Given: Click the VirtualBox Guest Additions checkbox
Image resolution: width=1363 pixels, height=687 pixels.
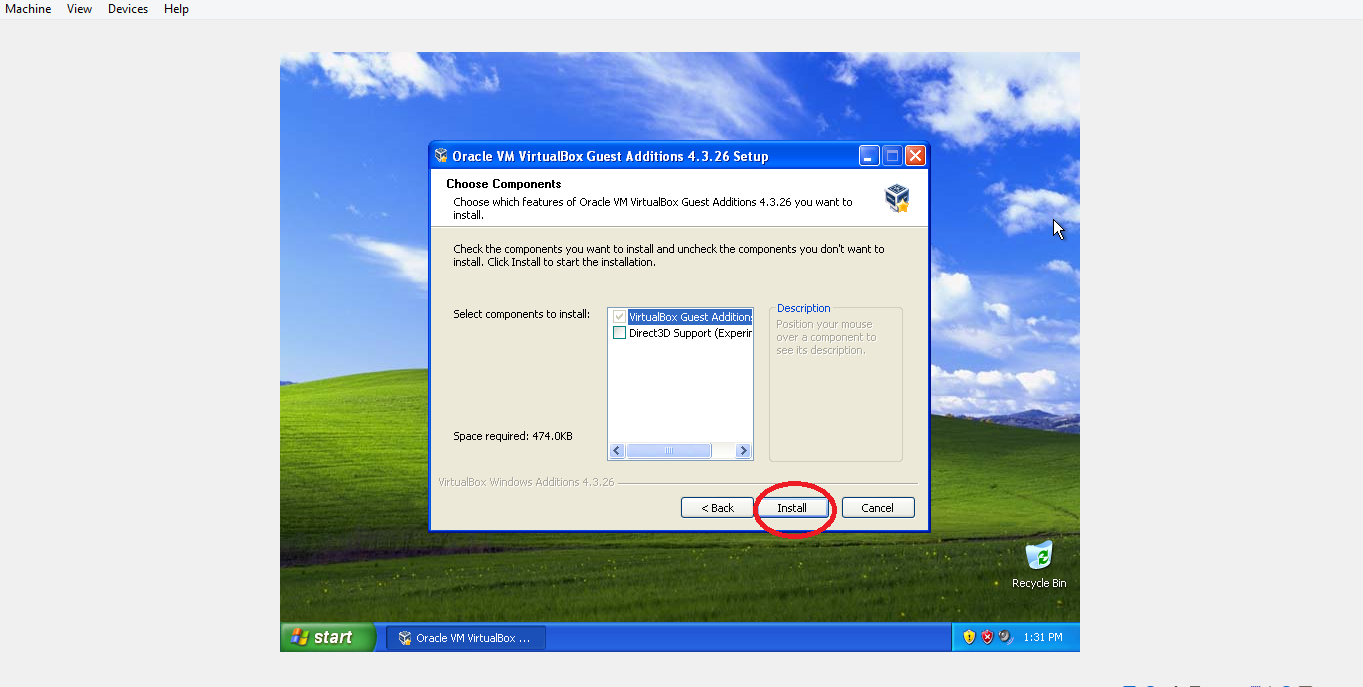Looking at the screenshot, I should click(x=619, y=317).
